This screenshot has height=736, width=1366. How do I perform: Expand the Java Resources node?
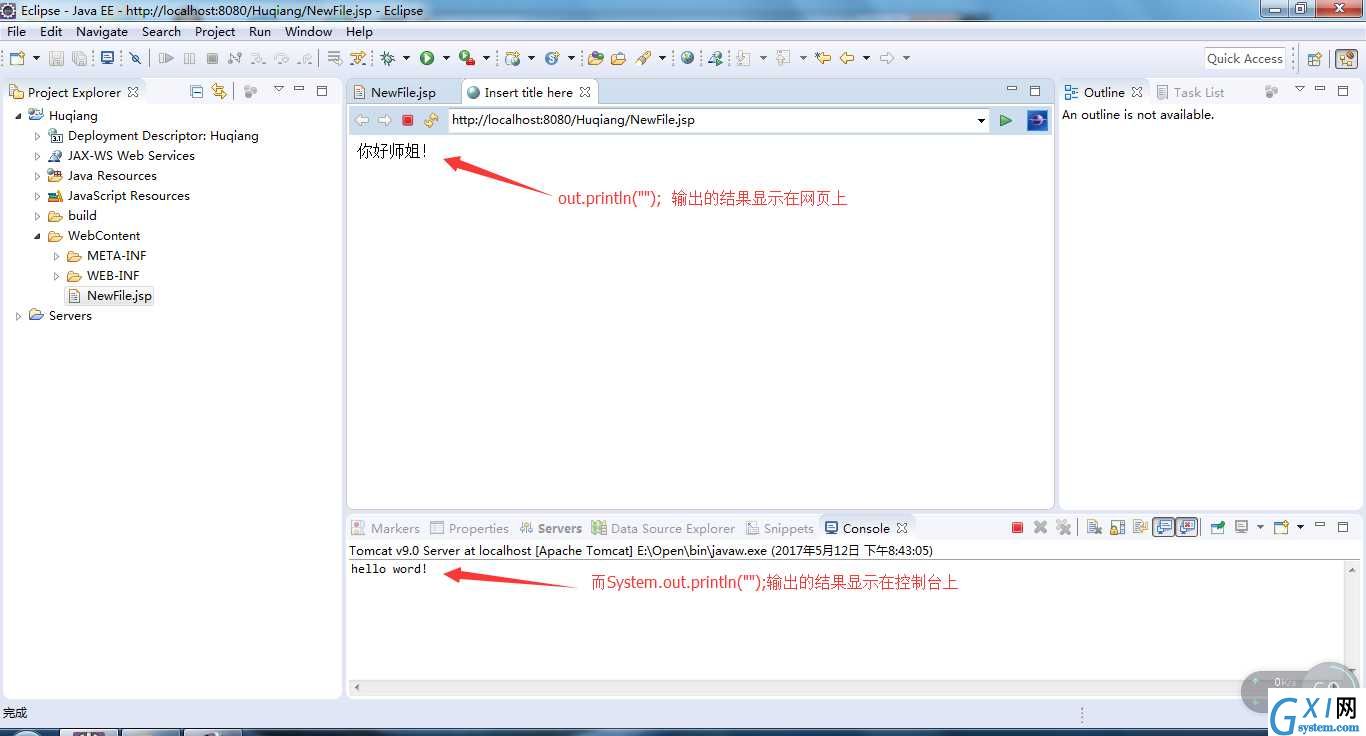(38, 176)
